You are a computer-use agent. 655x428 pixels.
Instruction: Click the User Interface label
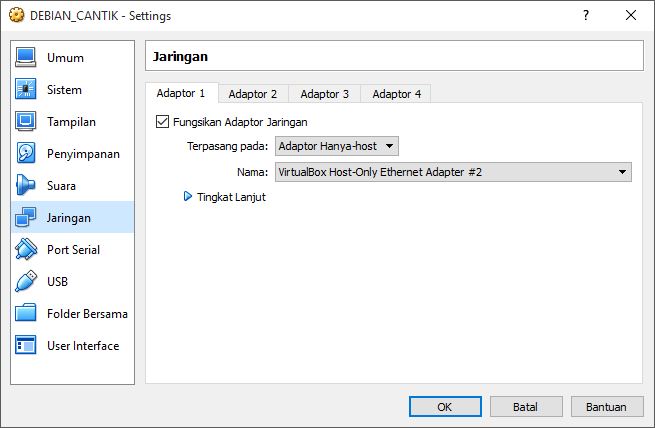(x=83, y=346)
